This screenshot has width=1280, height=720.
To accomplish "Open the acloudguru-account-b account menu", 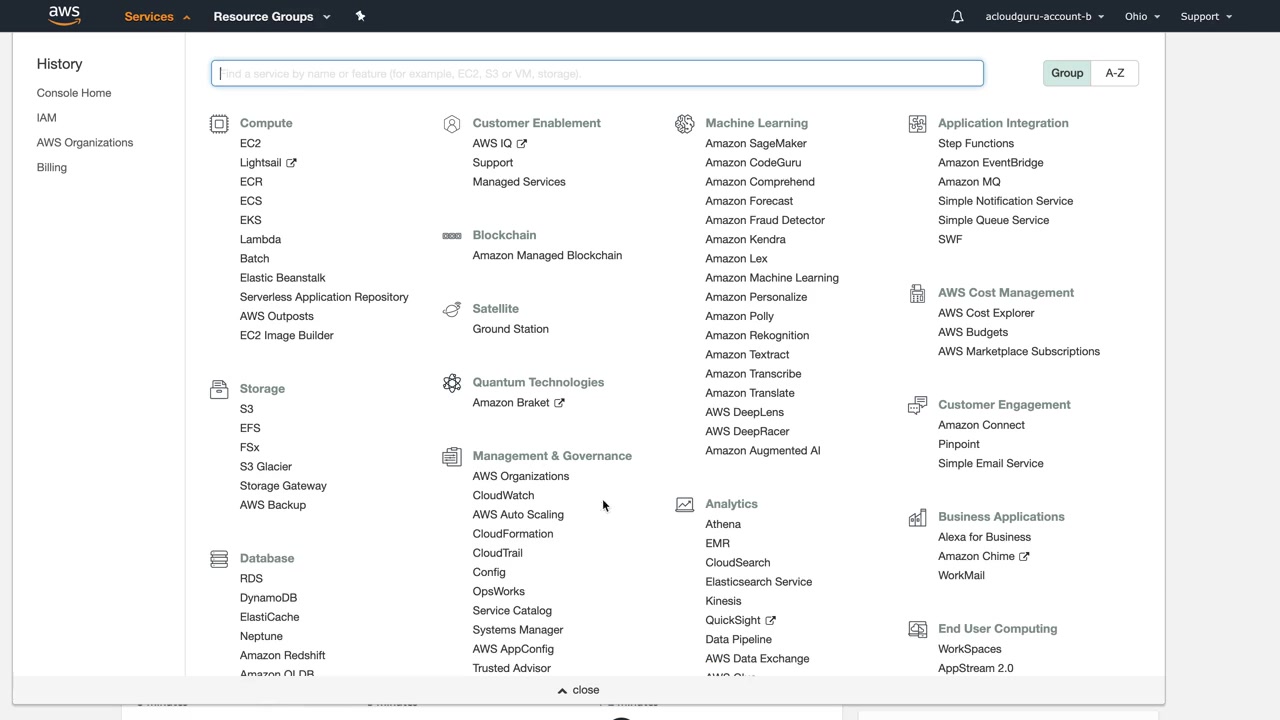I will 1044,17.
